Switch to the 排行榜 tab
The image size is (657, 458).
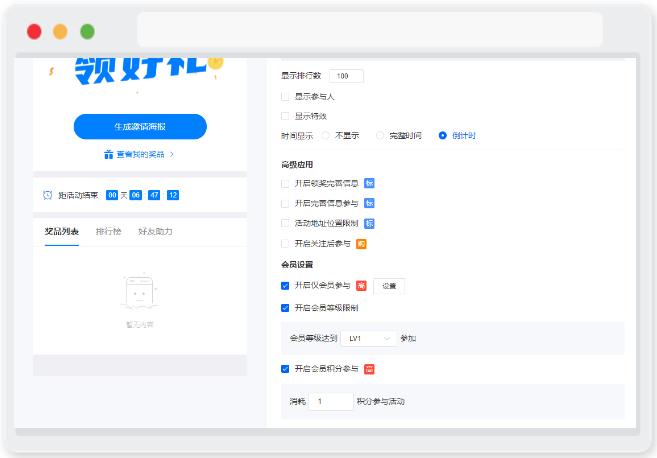(109, 231)
